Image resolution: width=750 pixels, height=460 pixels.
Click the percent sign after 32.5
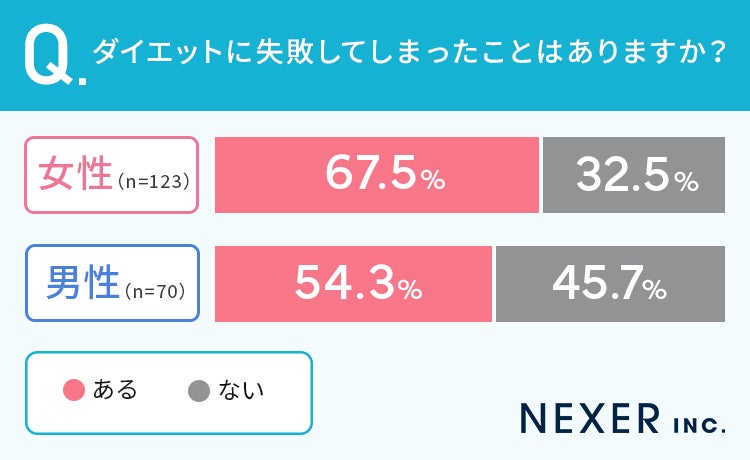(685, 181)
